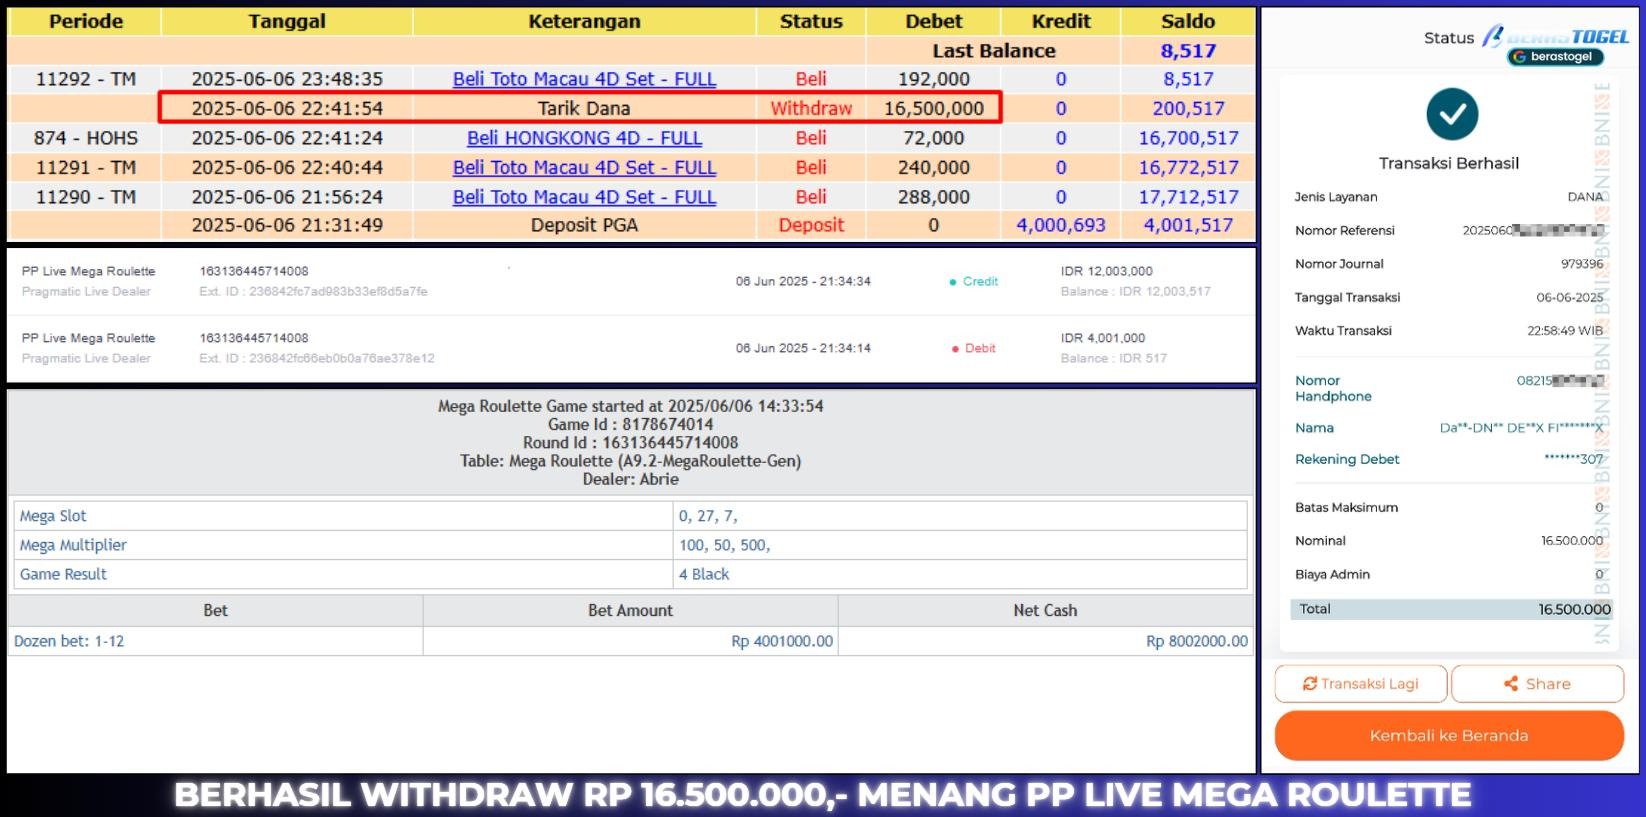1646x817 pixels.
Task: Click the IDR 4,001,000 debit amount
Action: pyautogui.click(x=1103, y=338)
